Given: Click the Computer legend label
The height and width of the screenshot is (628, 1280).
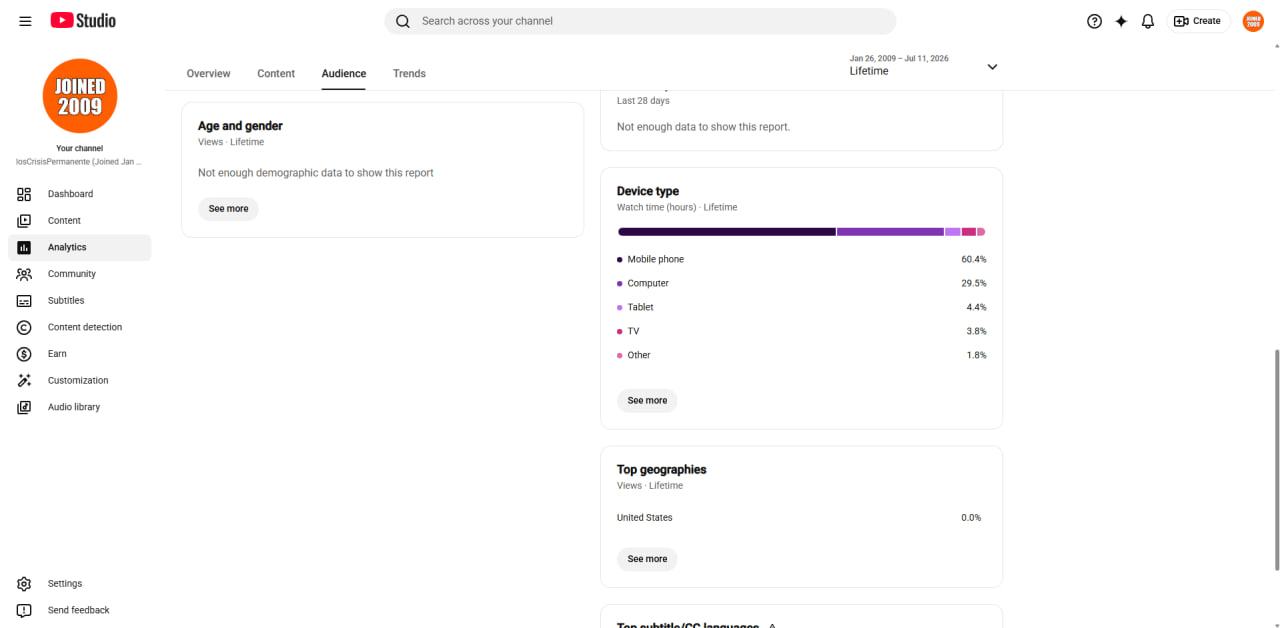Looking at the screenshot, I should 648,284.
